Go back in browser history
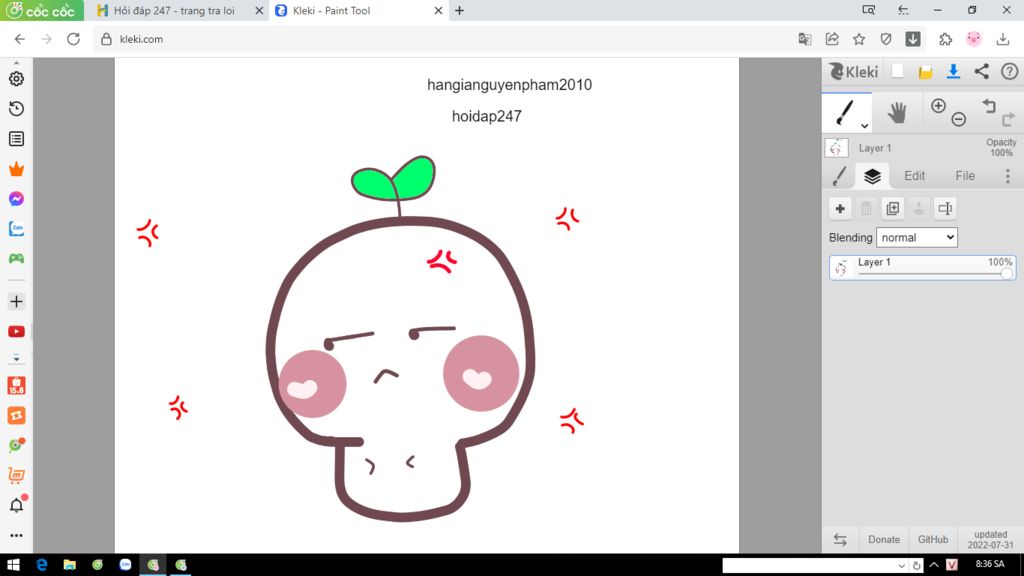Viewport: 1024px width, 576px height. (x=20, y=39)
